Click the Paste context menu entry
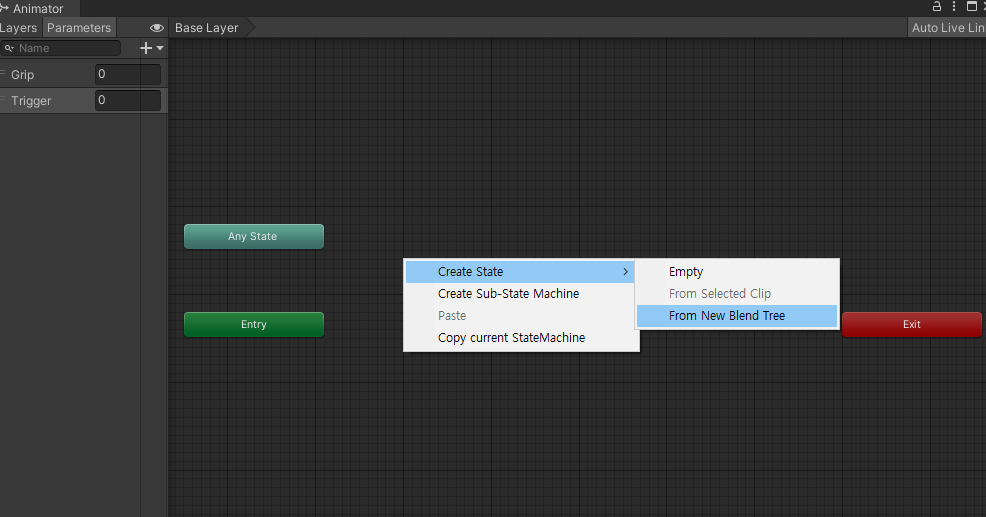986x517 pixels. [520, 316]
